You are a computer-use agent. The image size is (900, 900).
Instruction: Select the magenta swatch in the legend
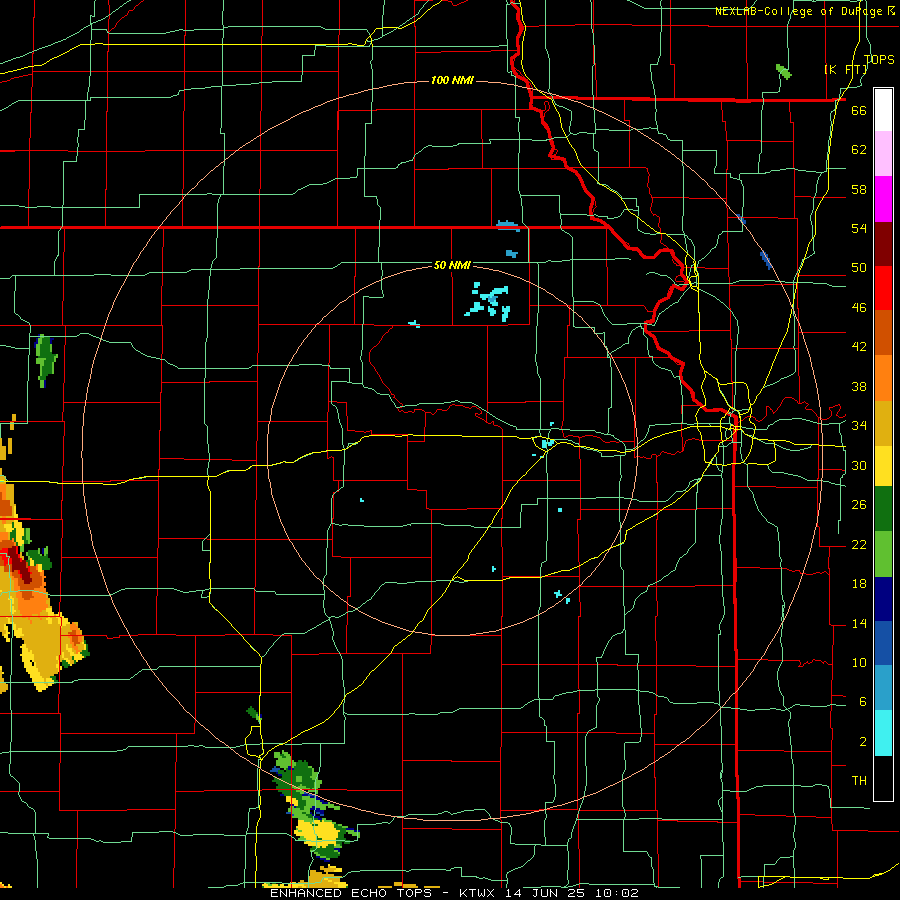click(883, 199)
